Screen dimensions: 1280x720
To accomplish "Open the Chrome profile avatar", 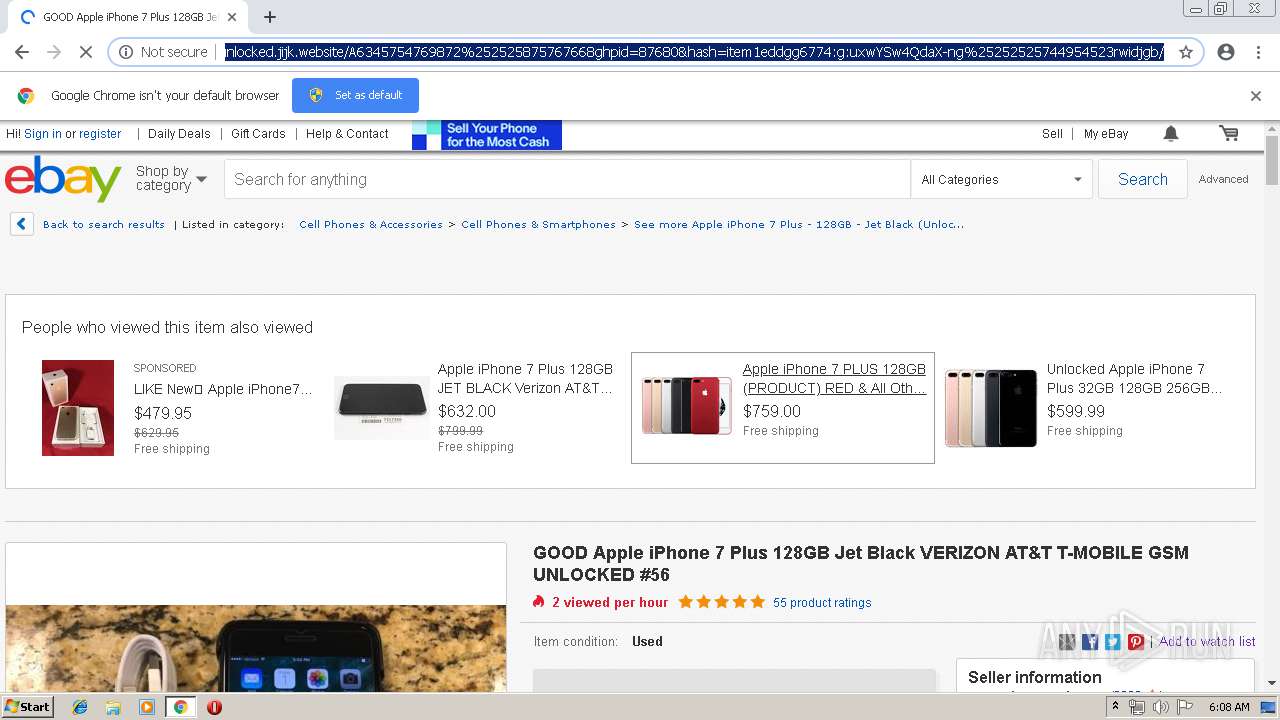I will [x=1226, y=52].
